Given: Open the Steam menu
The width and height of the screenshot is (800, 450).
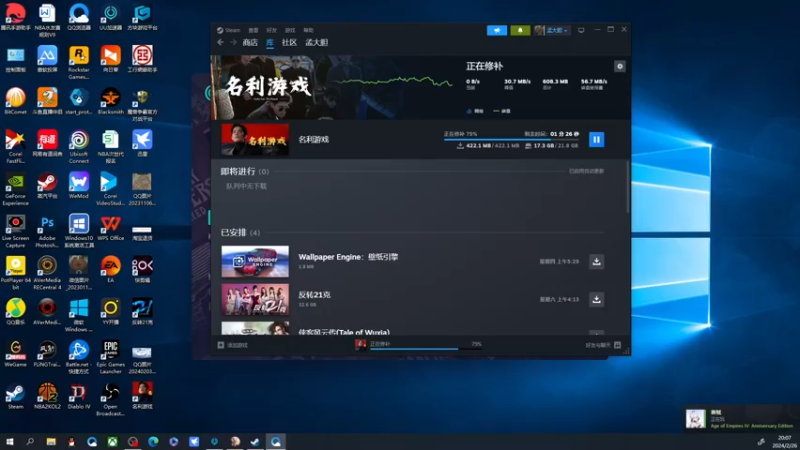Looking at the screenshot, I should [x=229, y=30].
